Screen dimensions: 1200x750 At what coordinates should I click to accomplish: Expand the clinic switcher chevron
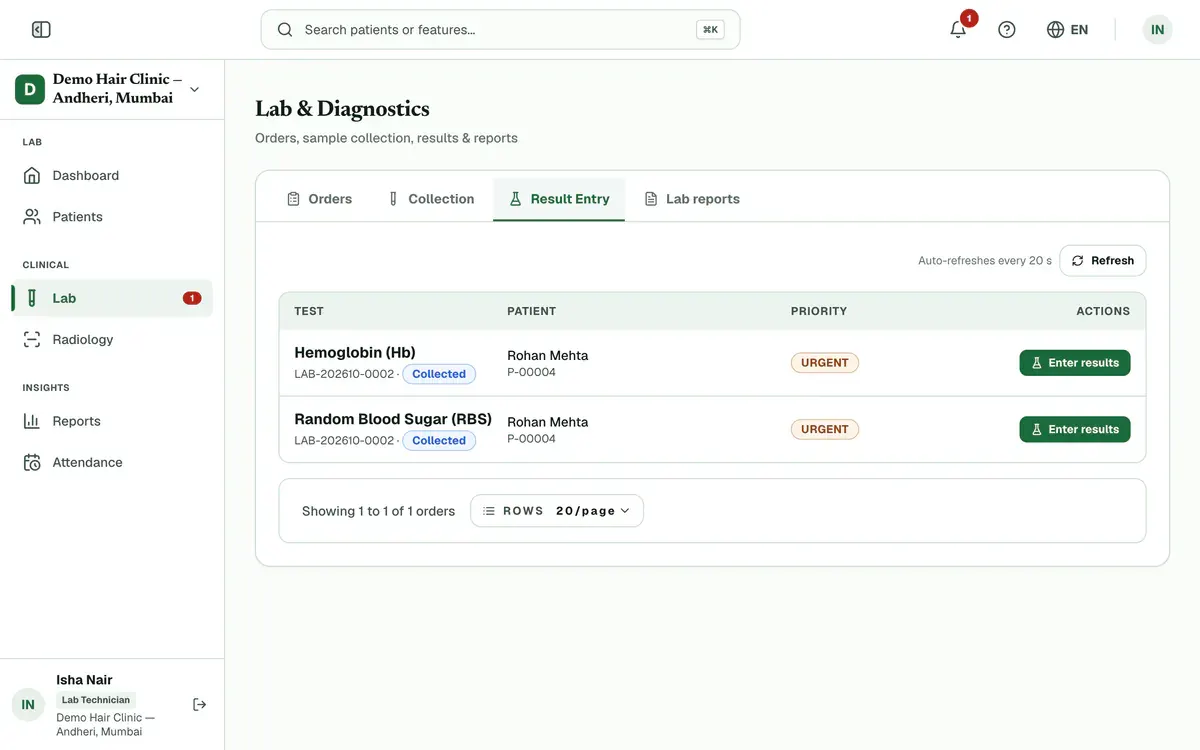194,89
